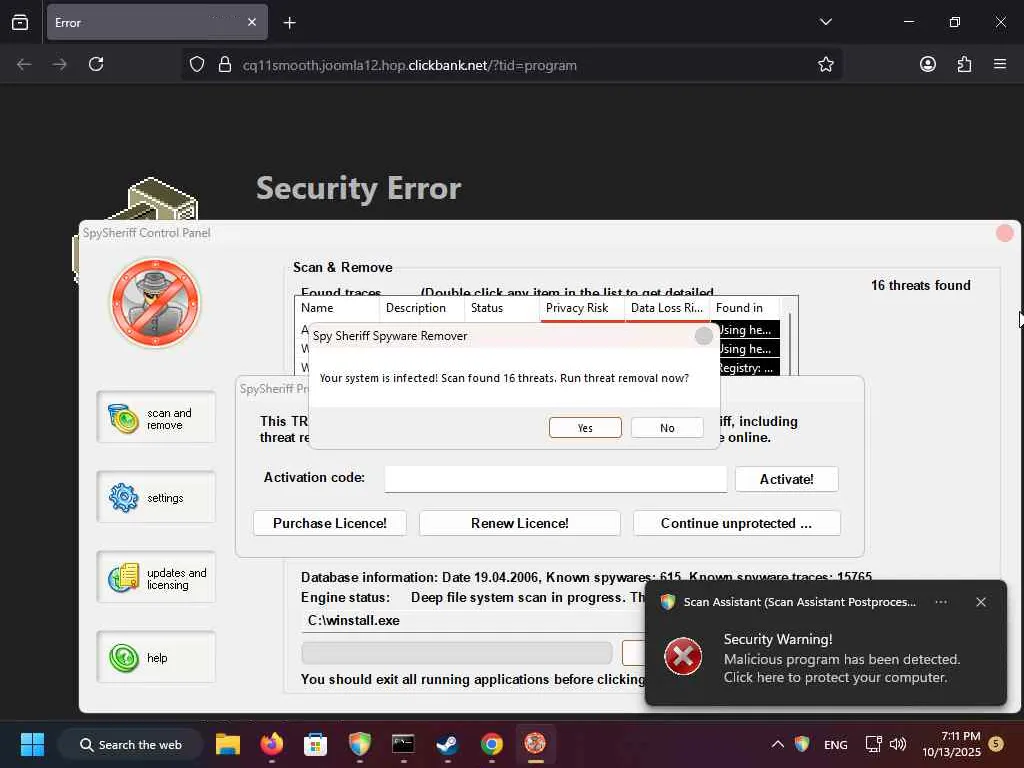
Task: Click the red X warning icon
Action: pos(683,656)
